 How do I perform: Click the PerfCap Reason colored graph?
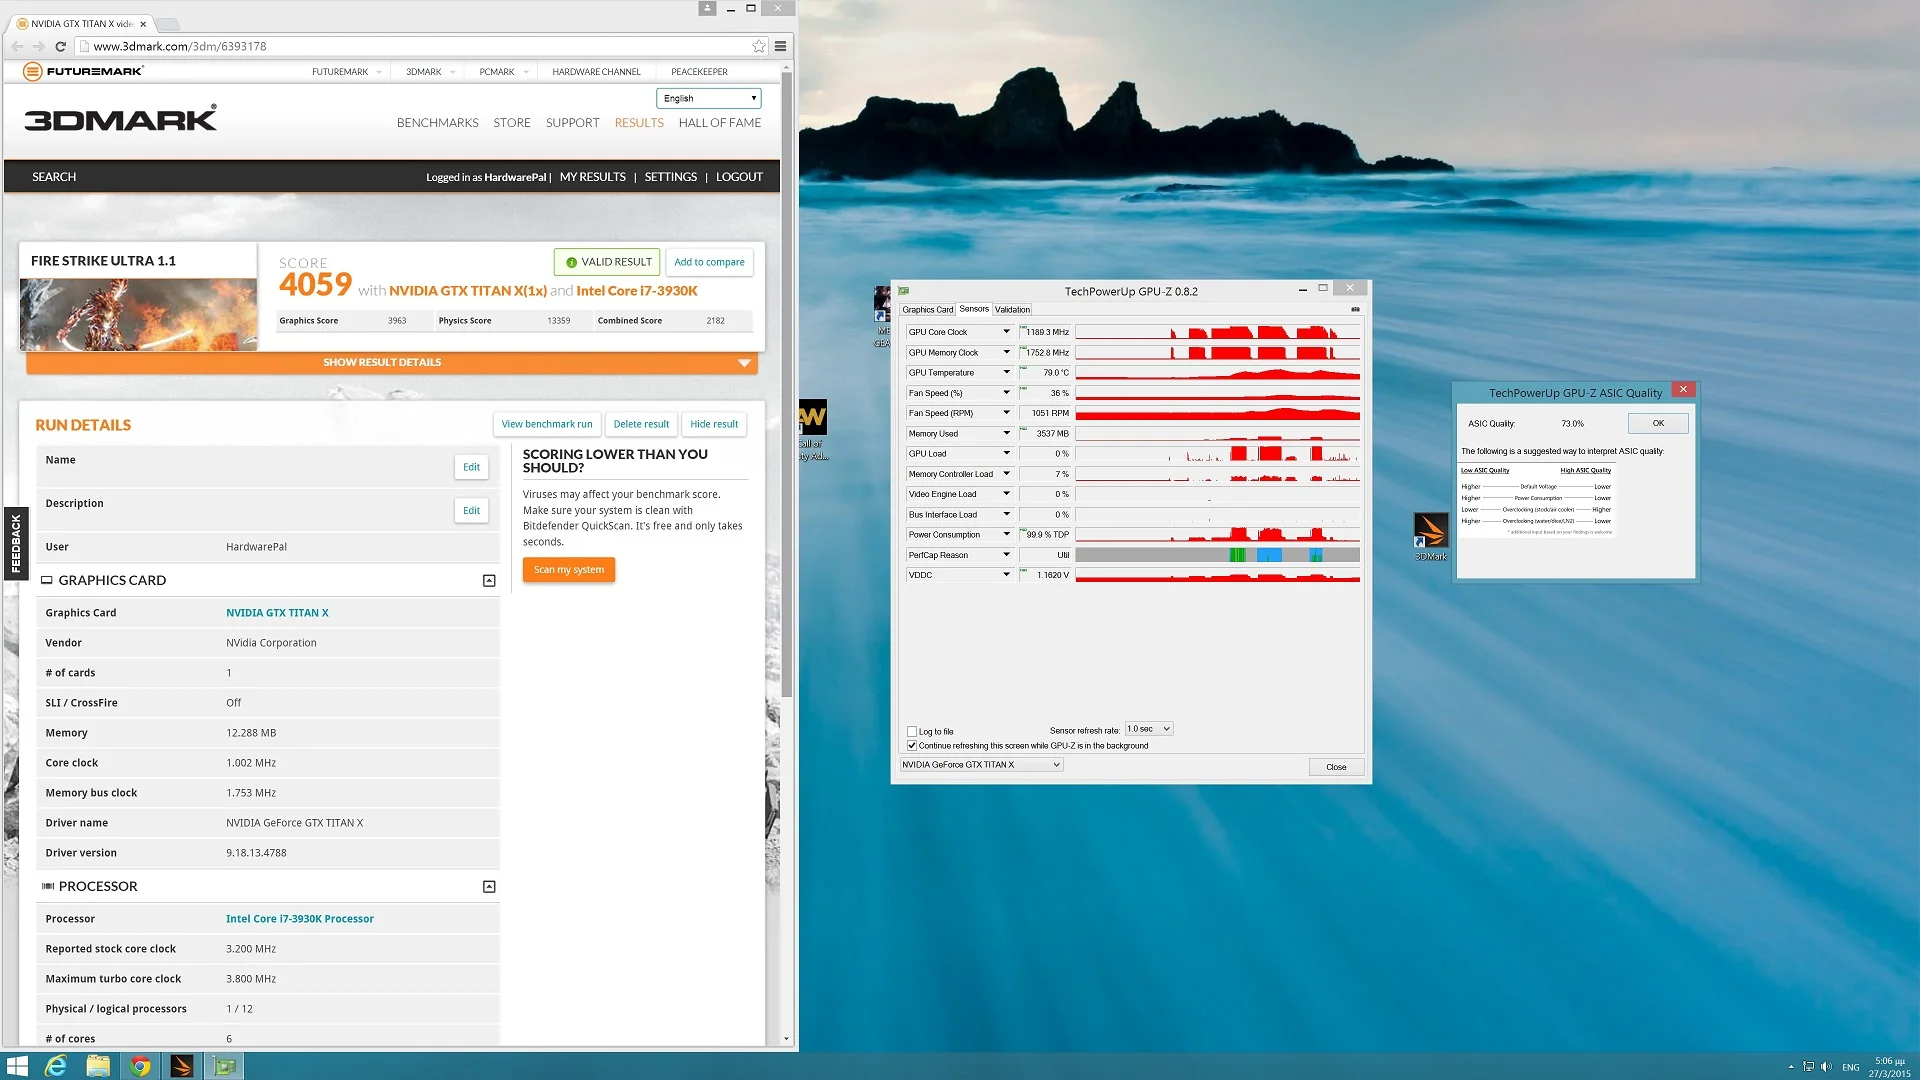point(1218,555)
